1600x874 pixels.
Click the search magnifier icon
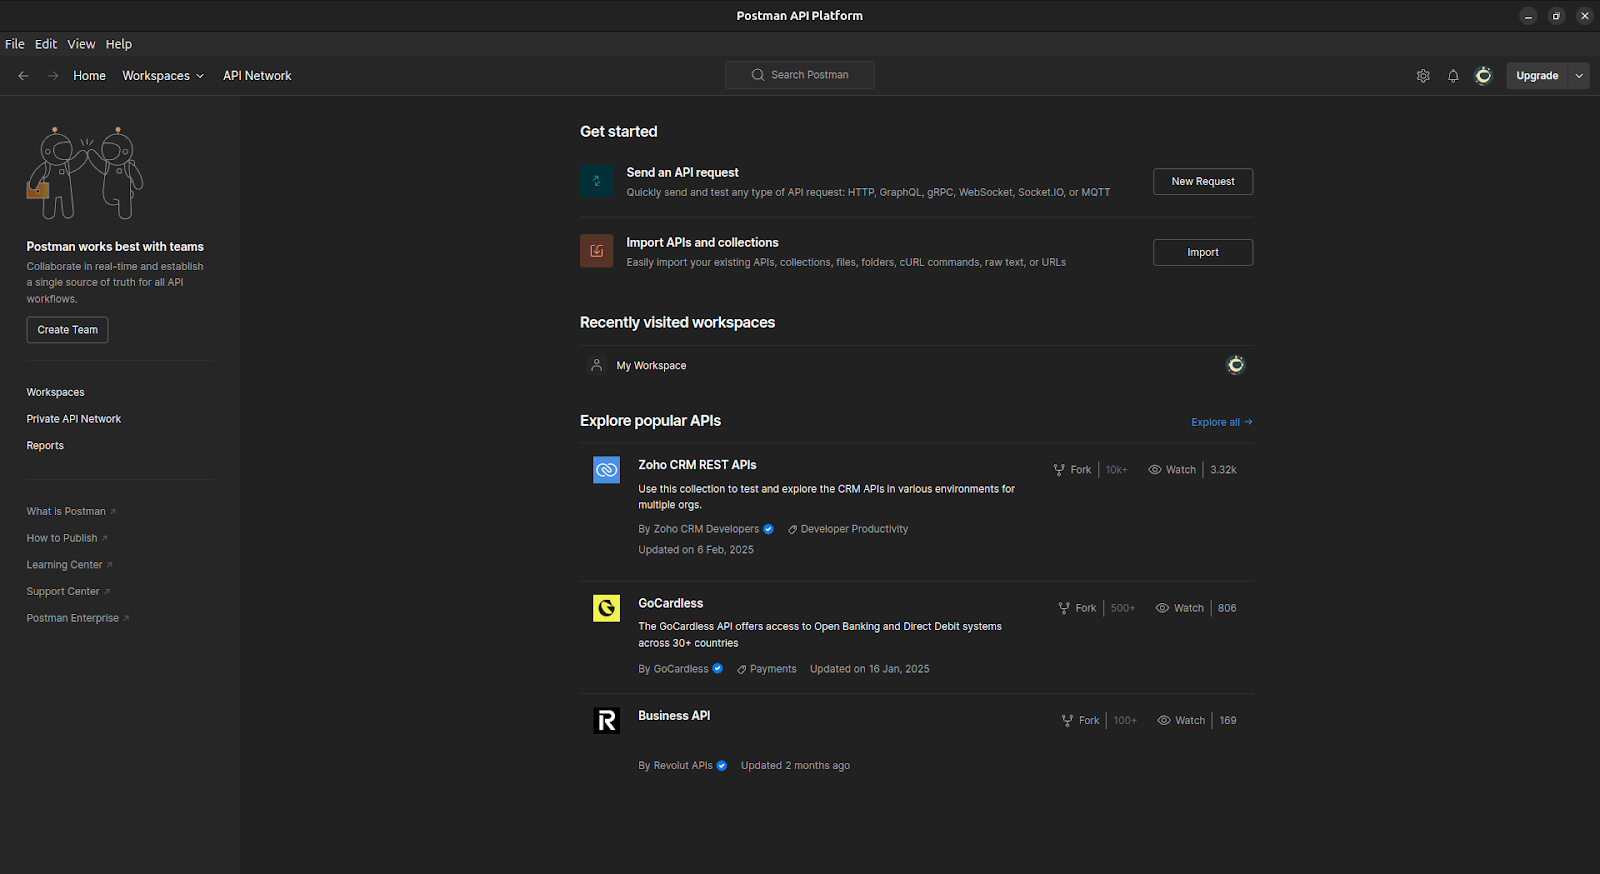(x=758, y=75)
